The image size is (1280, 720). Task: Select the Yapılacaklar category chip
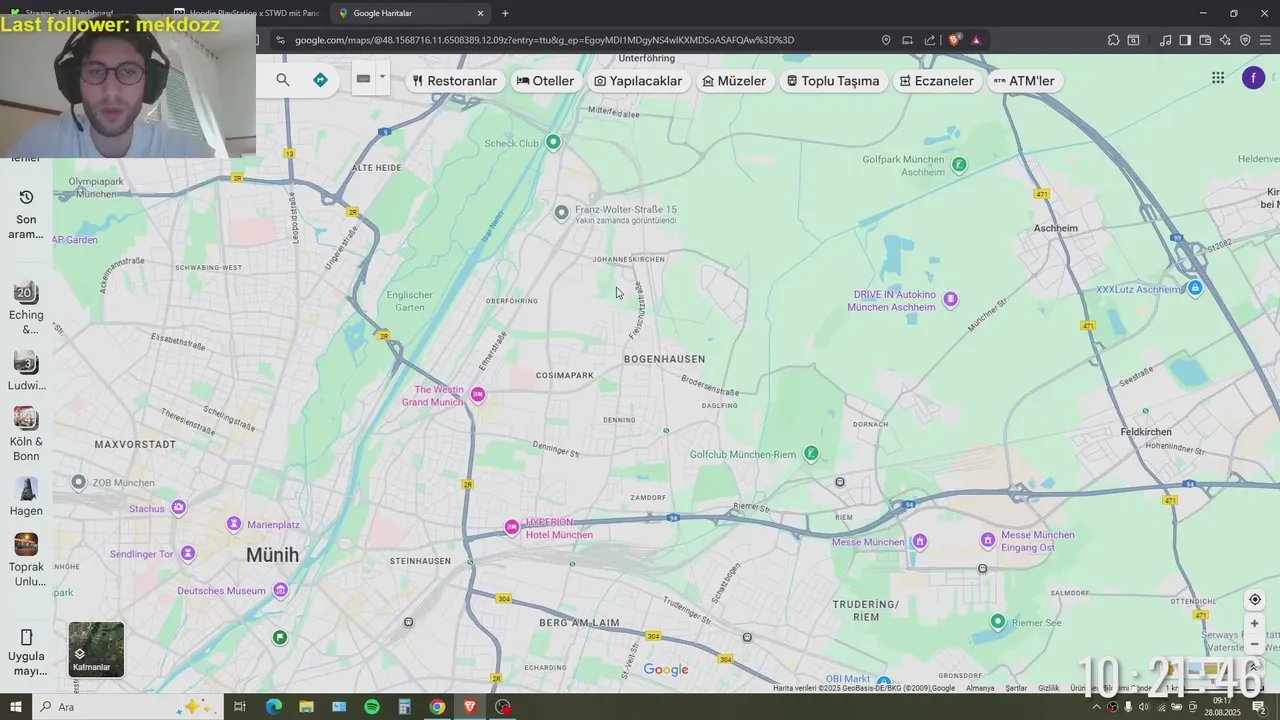[638, 81]
